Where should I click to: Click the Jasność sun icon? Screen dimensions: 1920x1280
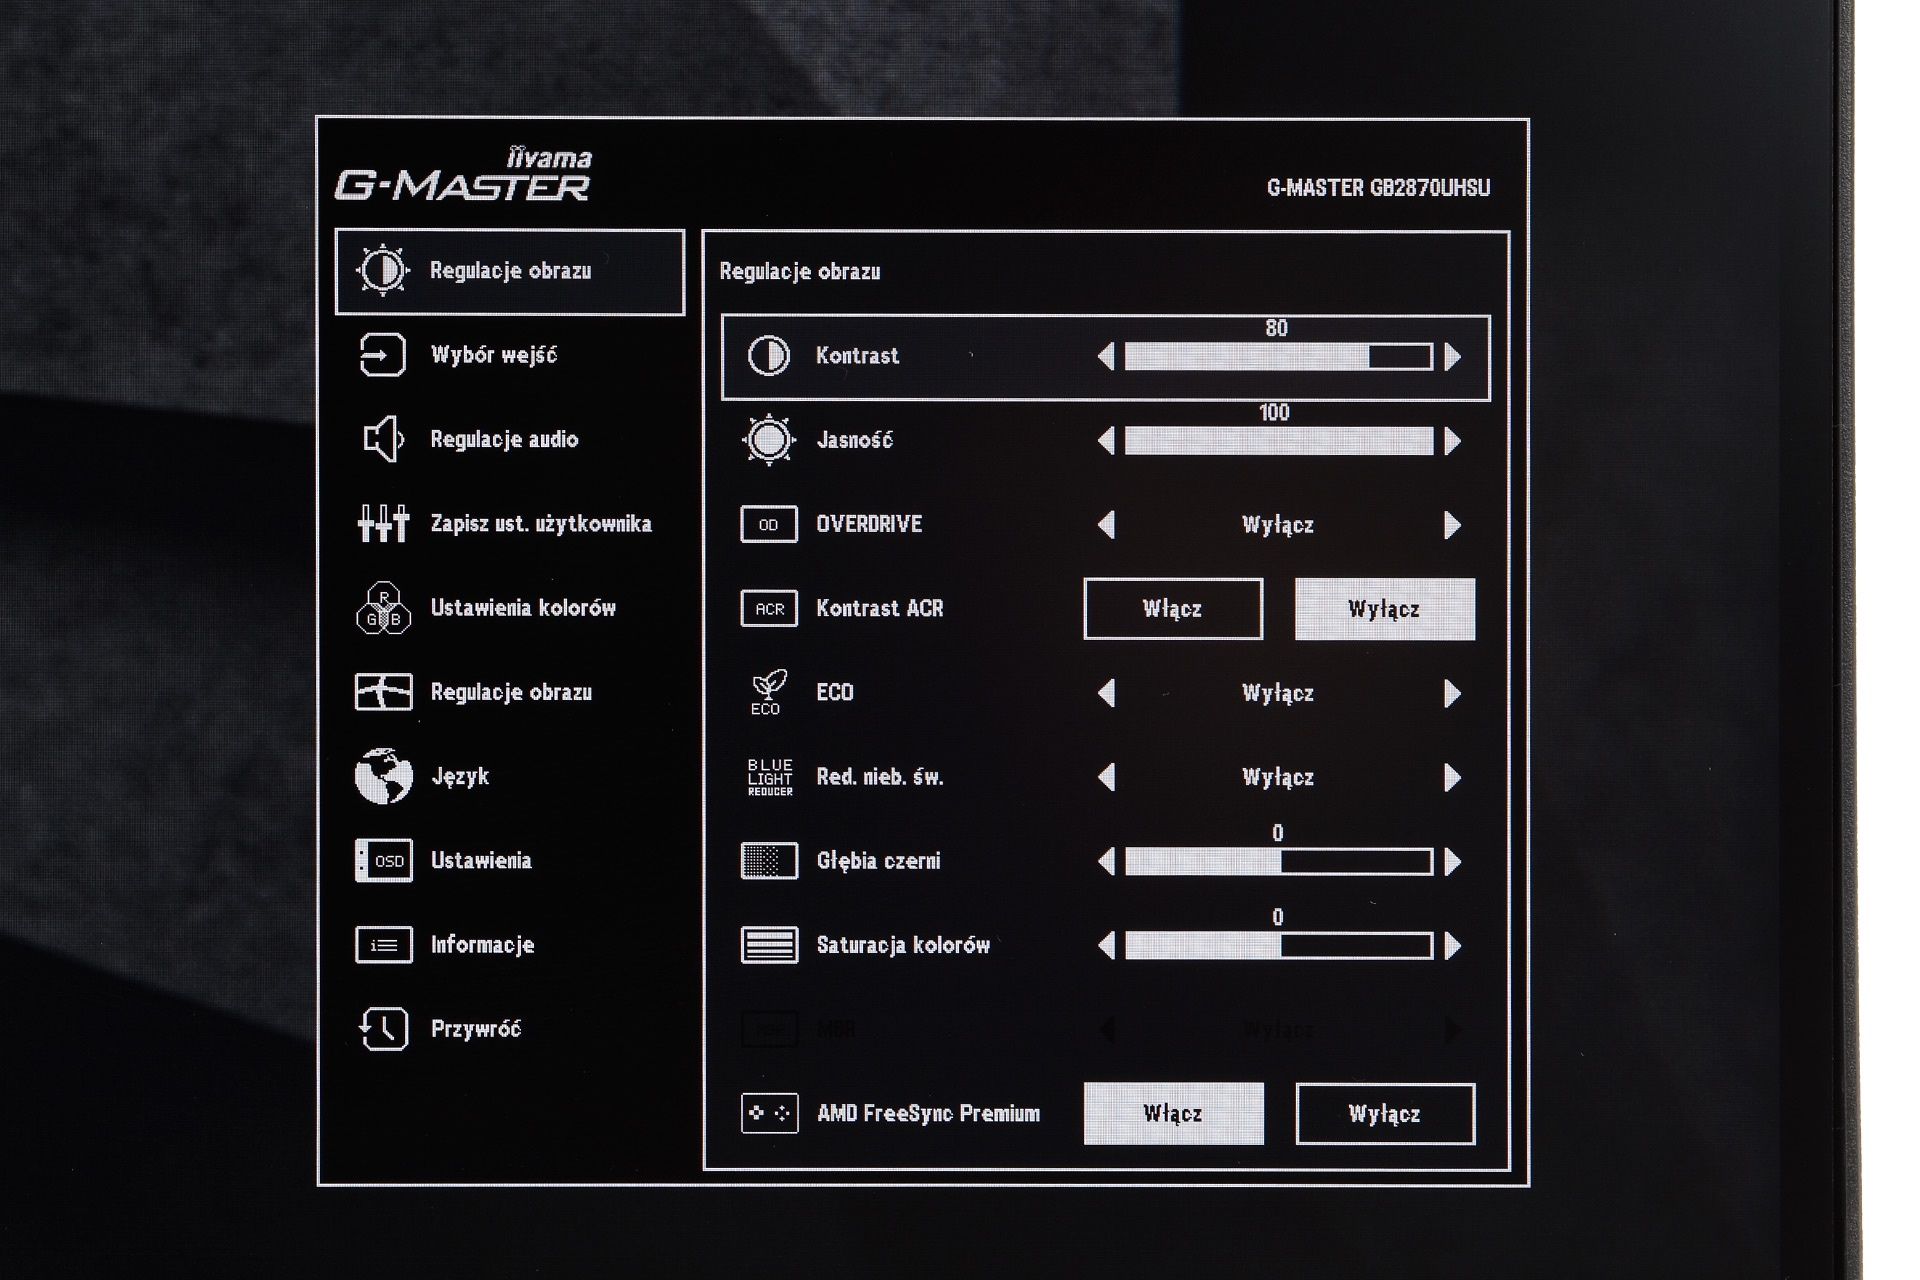coord(768,440)
